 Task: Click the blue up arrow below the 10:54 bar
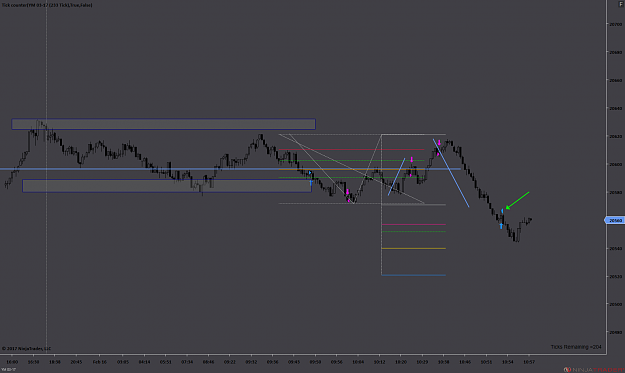click(x=501, y=226)
